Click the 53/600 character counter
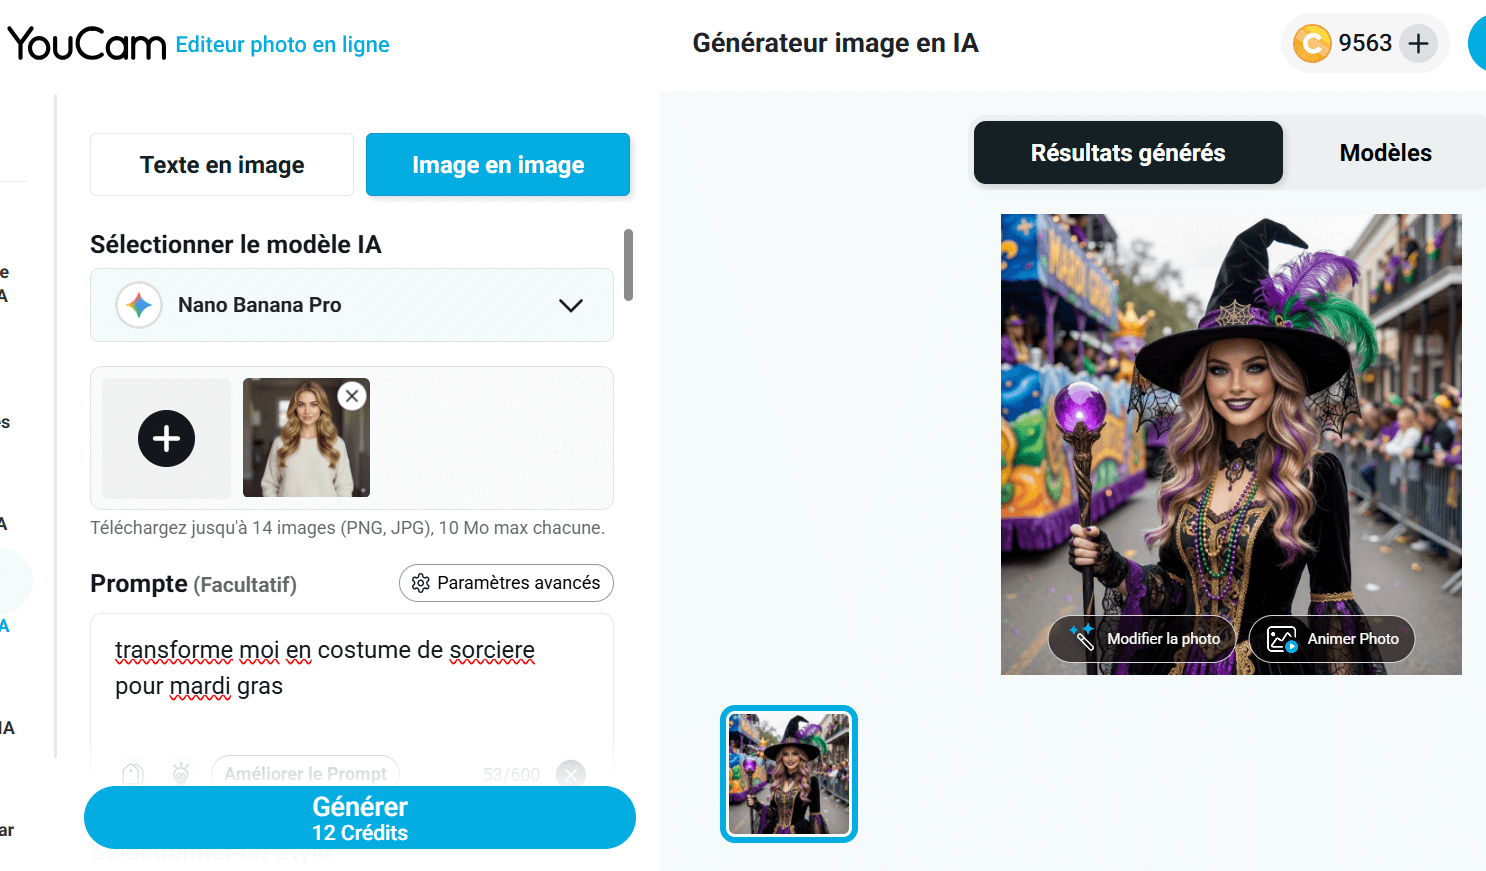This screenshot has width=1486, height=871. [511, 775]
